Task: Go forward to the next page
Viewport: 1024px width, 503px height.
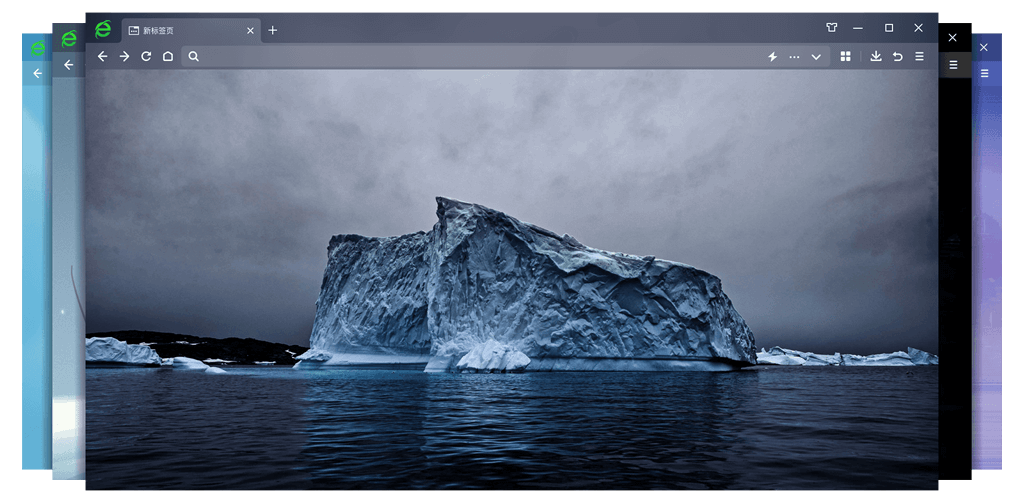Action: pos(124,56)
